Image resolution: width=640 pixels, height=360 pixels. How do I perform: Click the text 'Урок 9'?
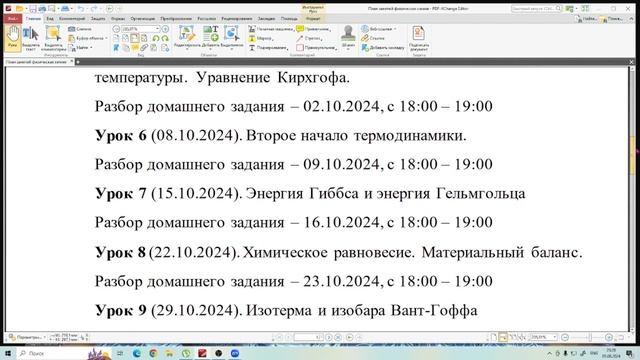click(120, 310)
